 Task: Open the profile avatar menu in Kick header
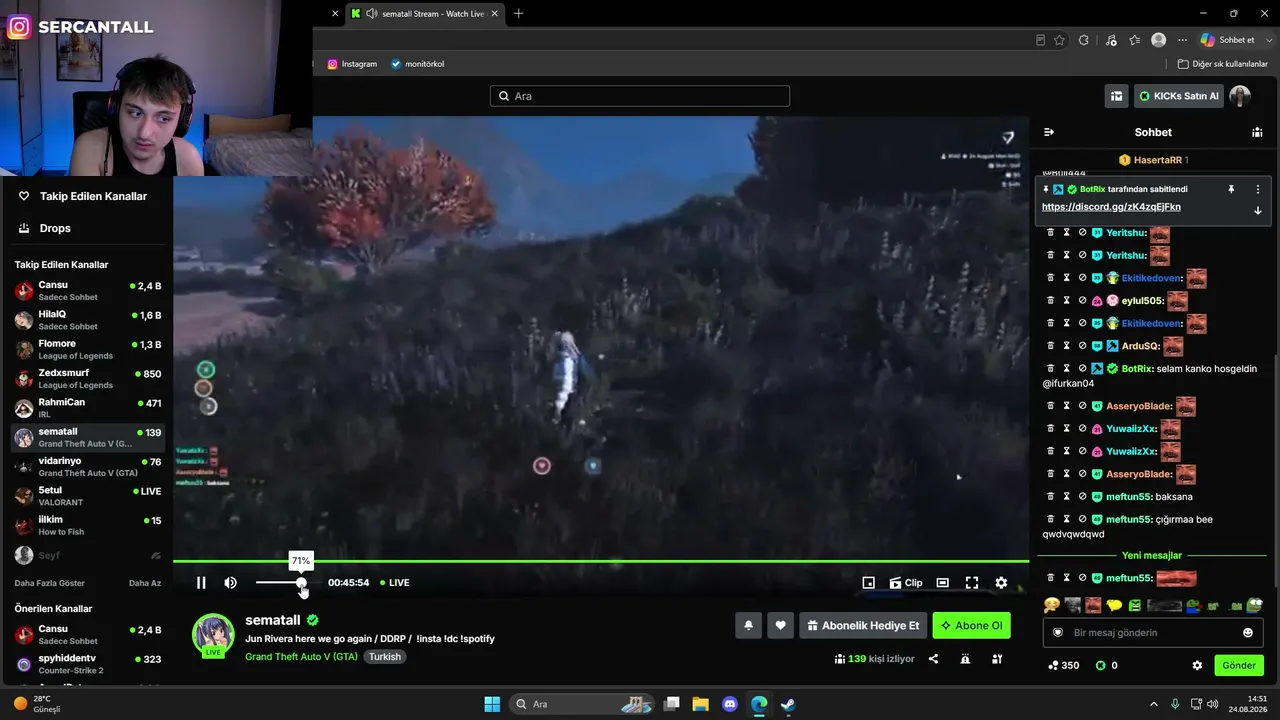coord(1240,96)
